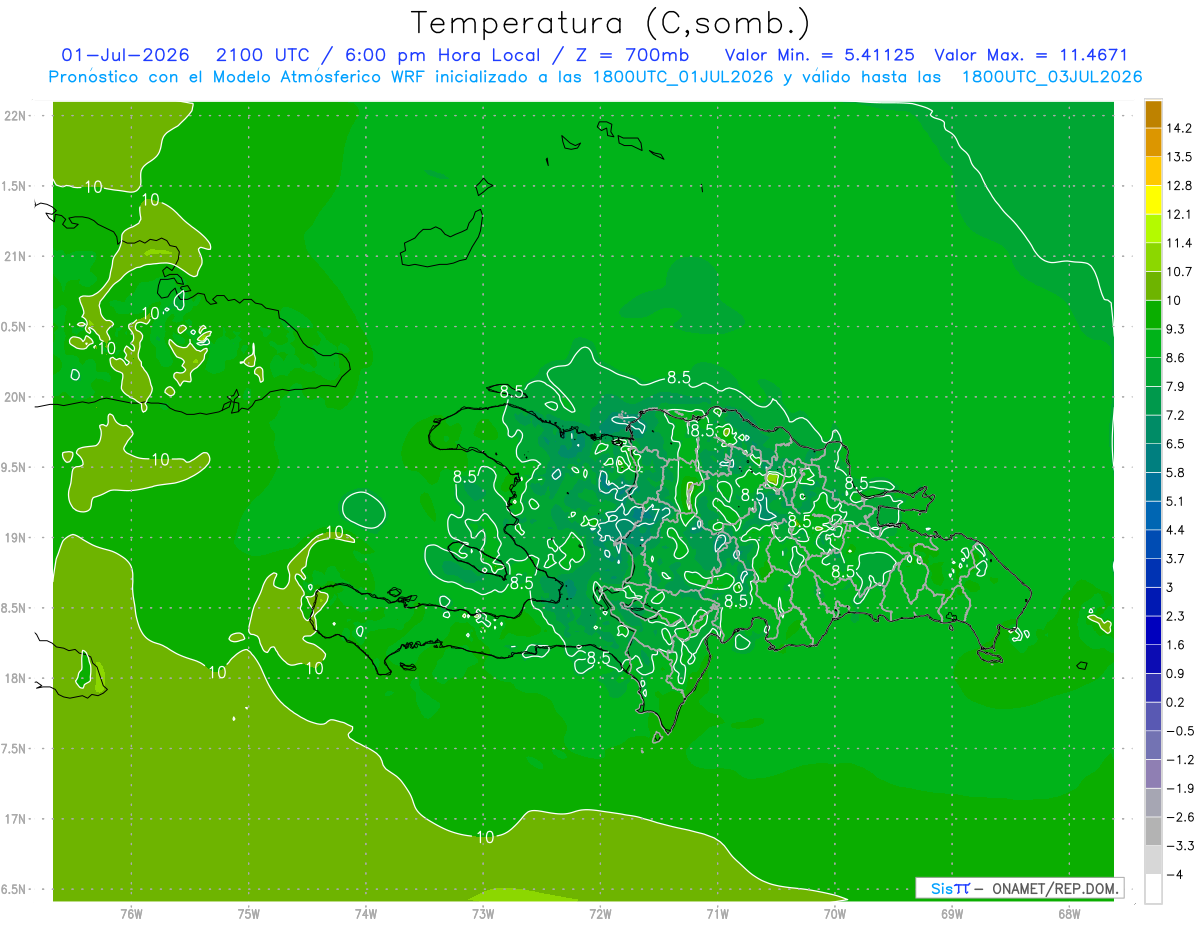
Task: Click the 70W longitude axis label
Action: click(x=835, y=913)
